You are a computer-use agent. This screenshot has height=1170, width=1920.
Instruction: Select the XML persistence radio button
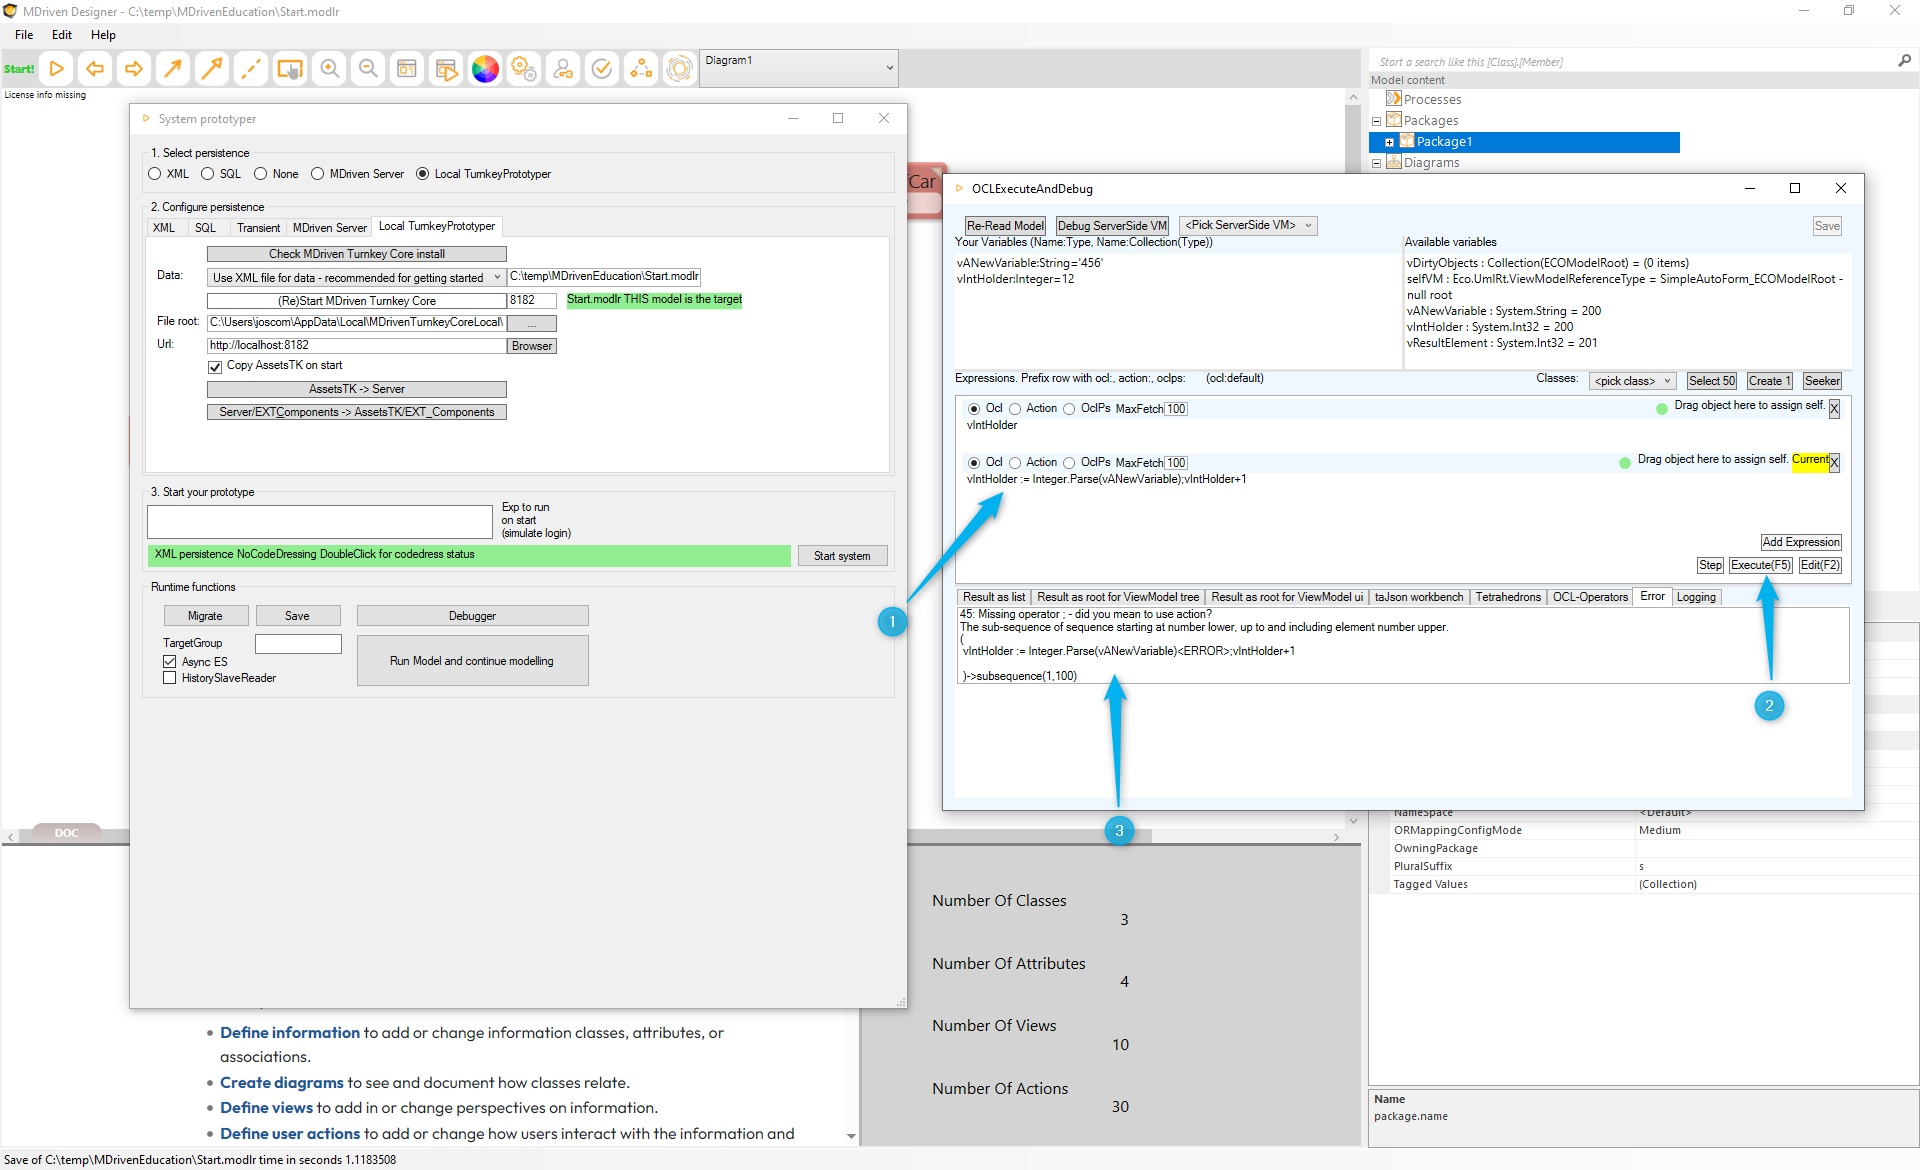[155, 174]
